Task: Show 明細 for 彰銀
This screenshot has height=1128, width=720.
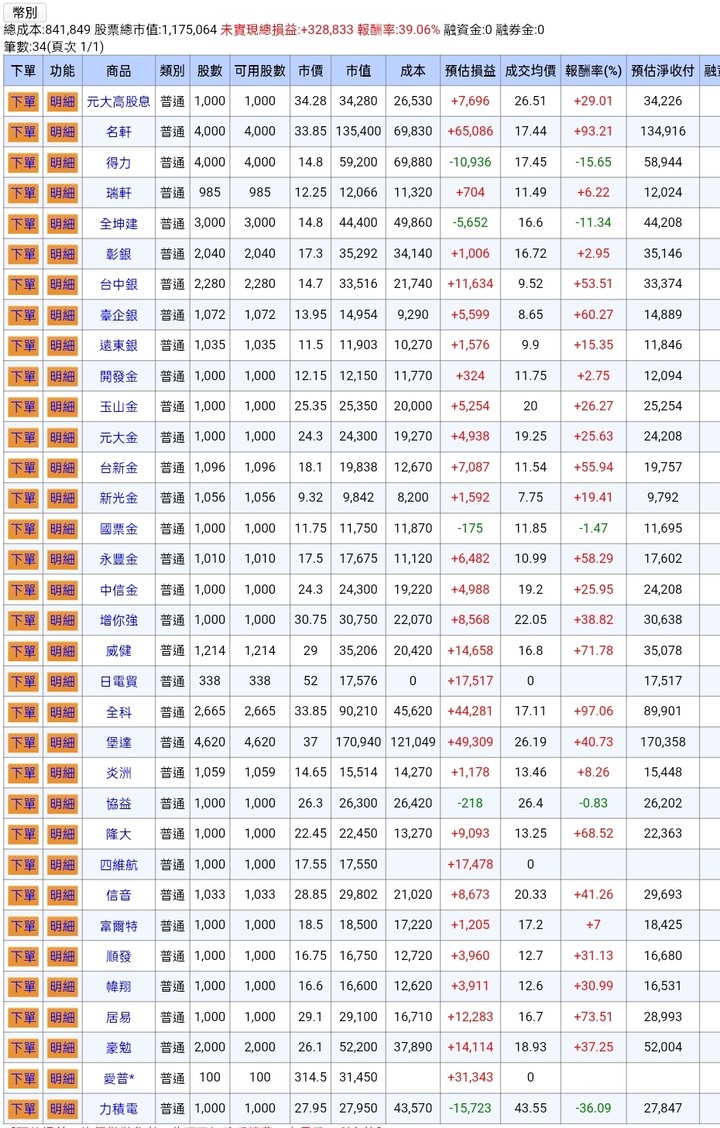Action: pos(63,254)
